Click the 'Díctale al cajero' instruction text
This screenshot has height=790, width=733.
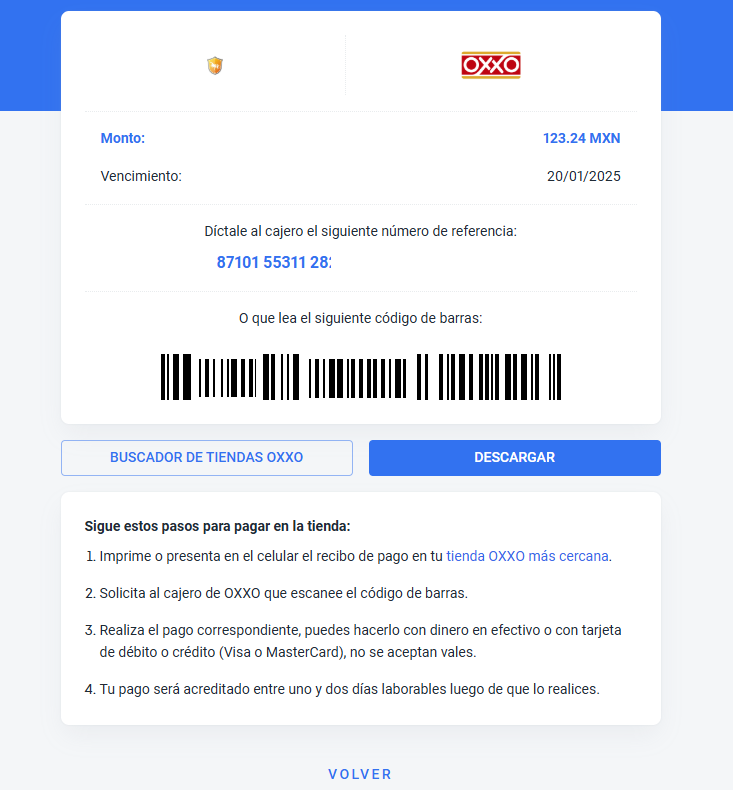(361, 231)
